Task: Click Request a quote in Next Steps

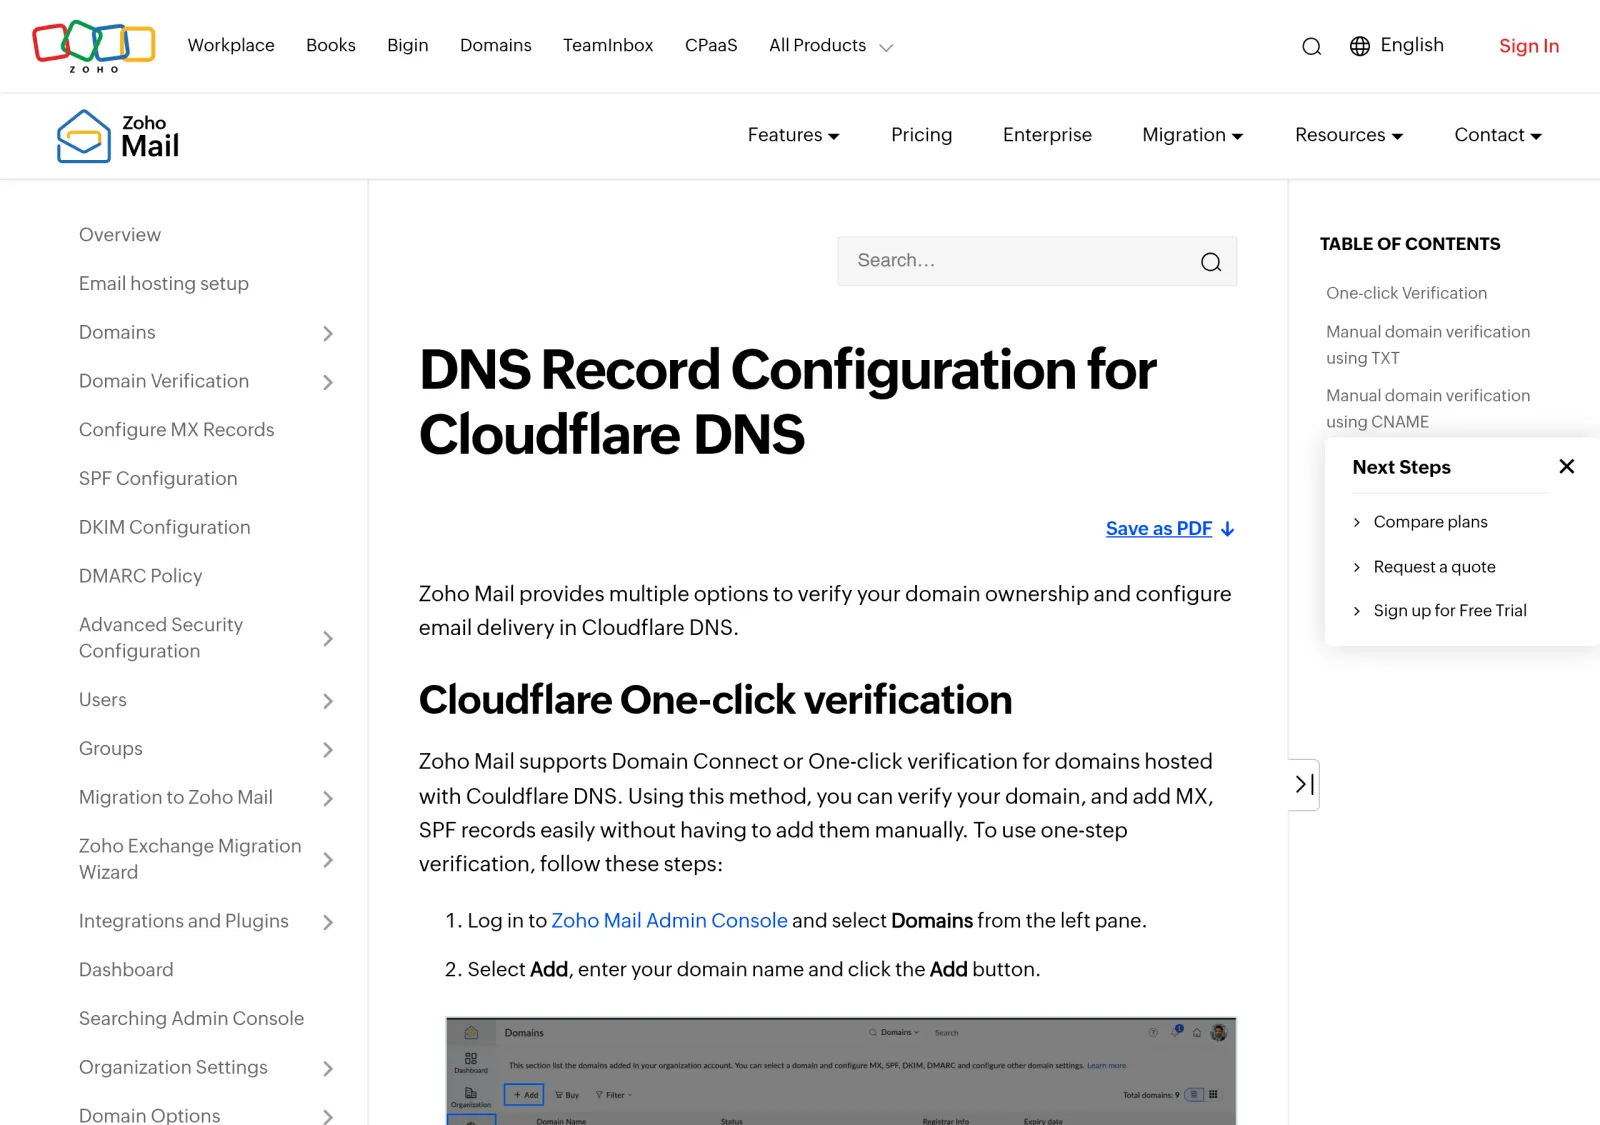Action: coord(1434,567)
